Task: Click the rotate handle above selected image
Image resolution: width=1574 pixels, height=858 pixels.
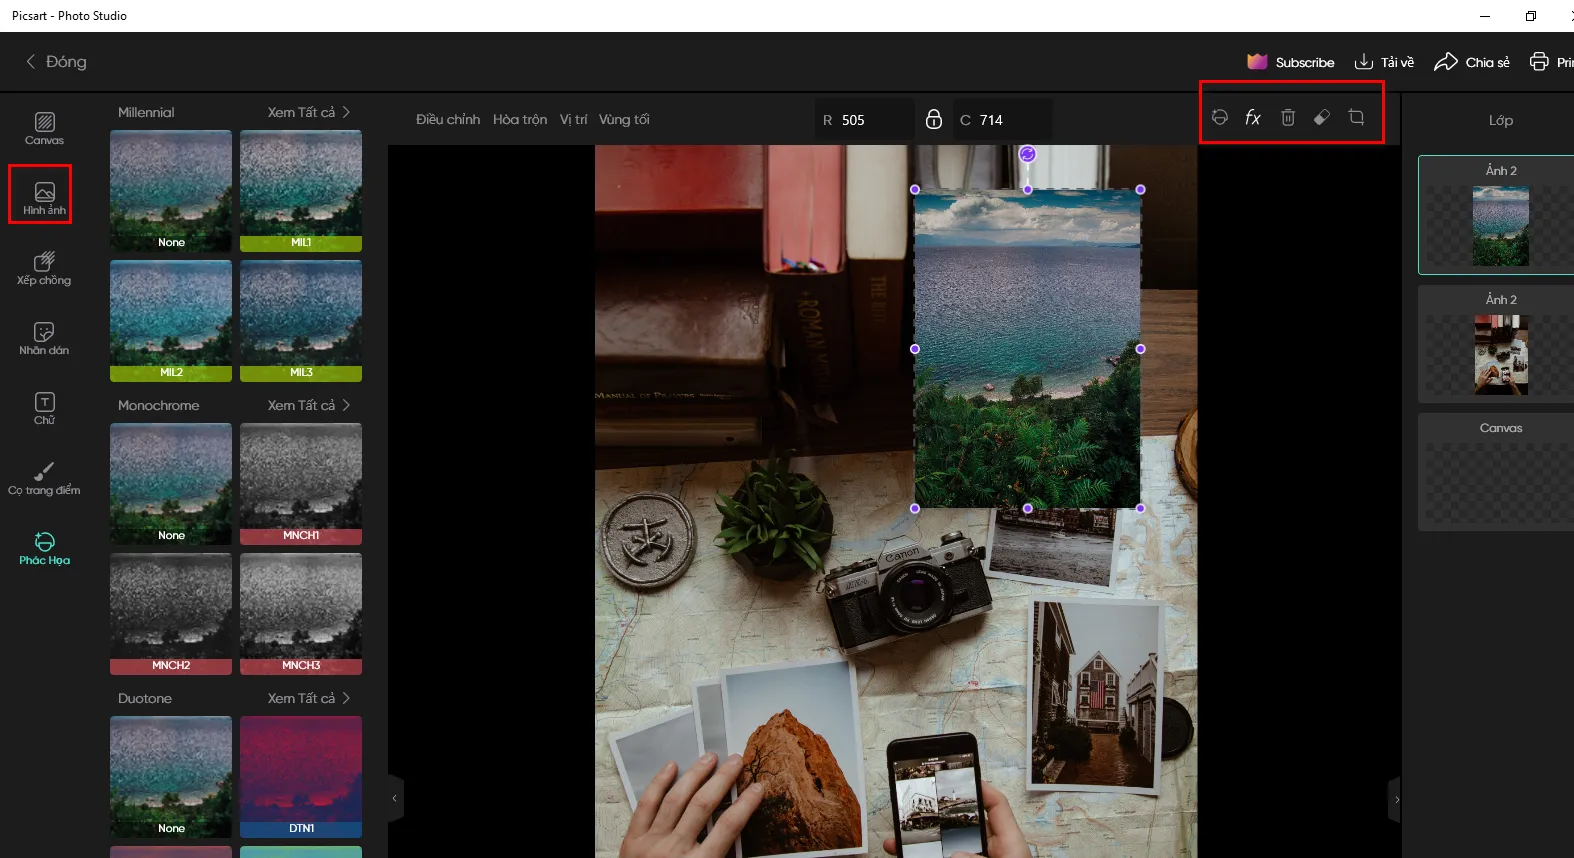Action: point(1027,154)
